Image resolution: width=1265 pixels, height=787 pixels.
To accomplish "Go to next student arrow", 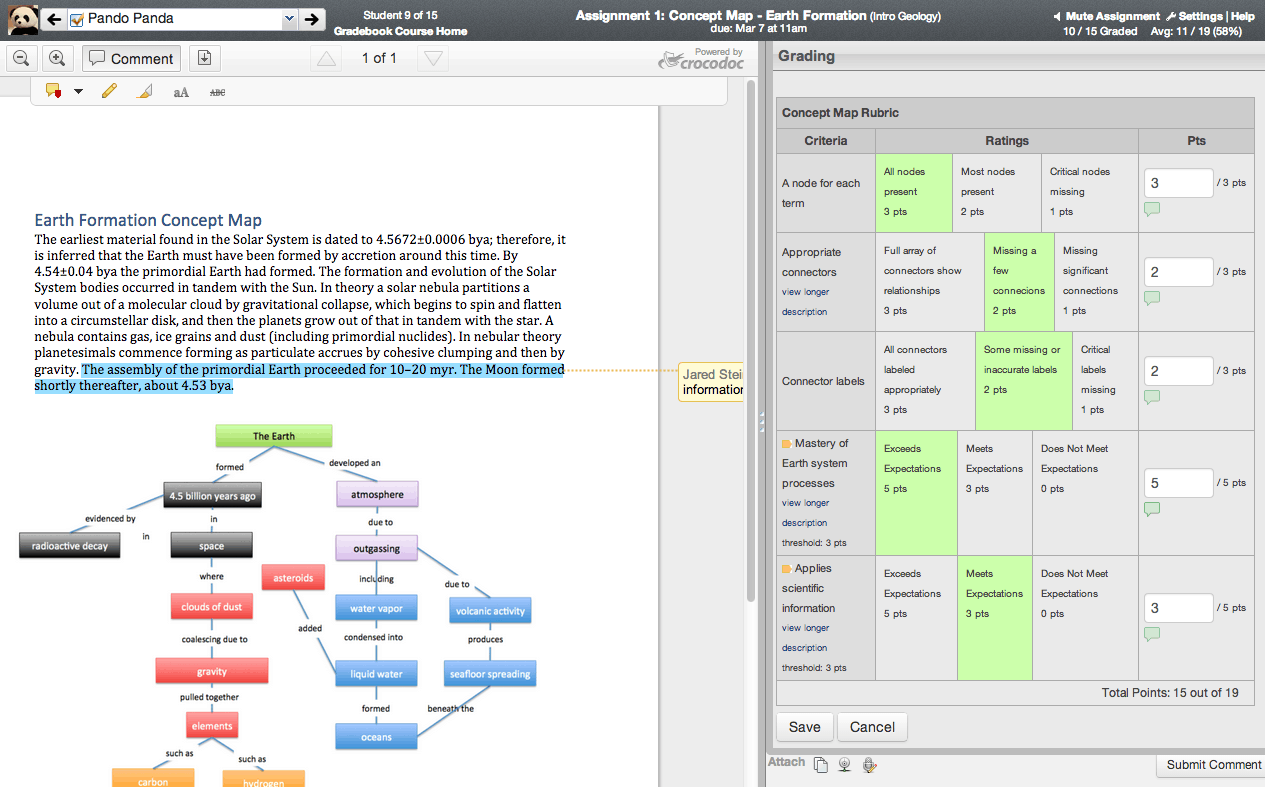I will pos(312,19).
